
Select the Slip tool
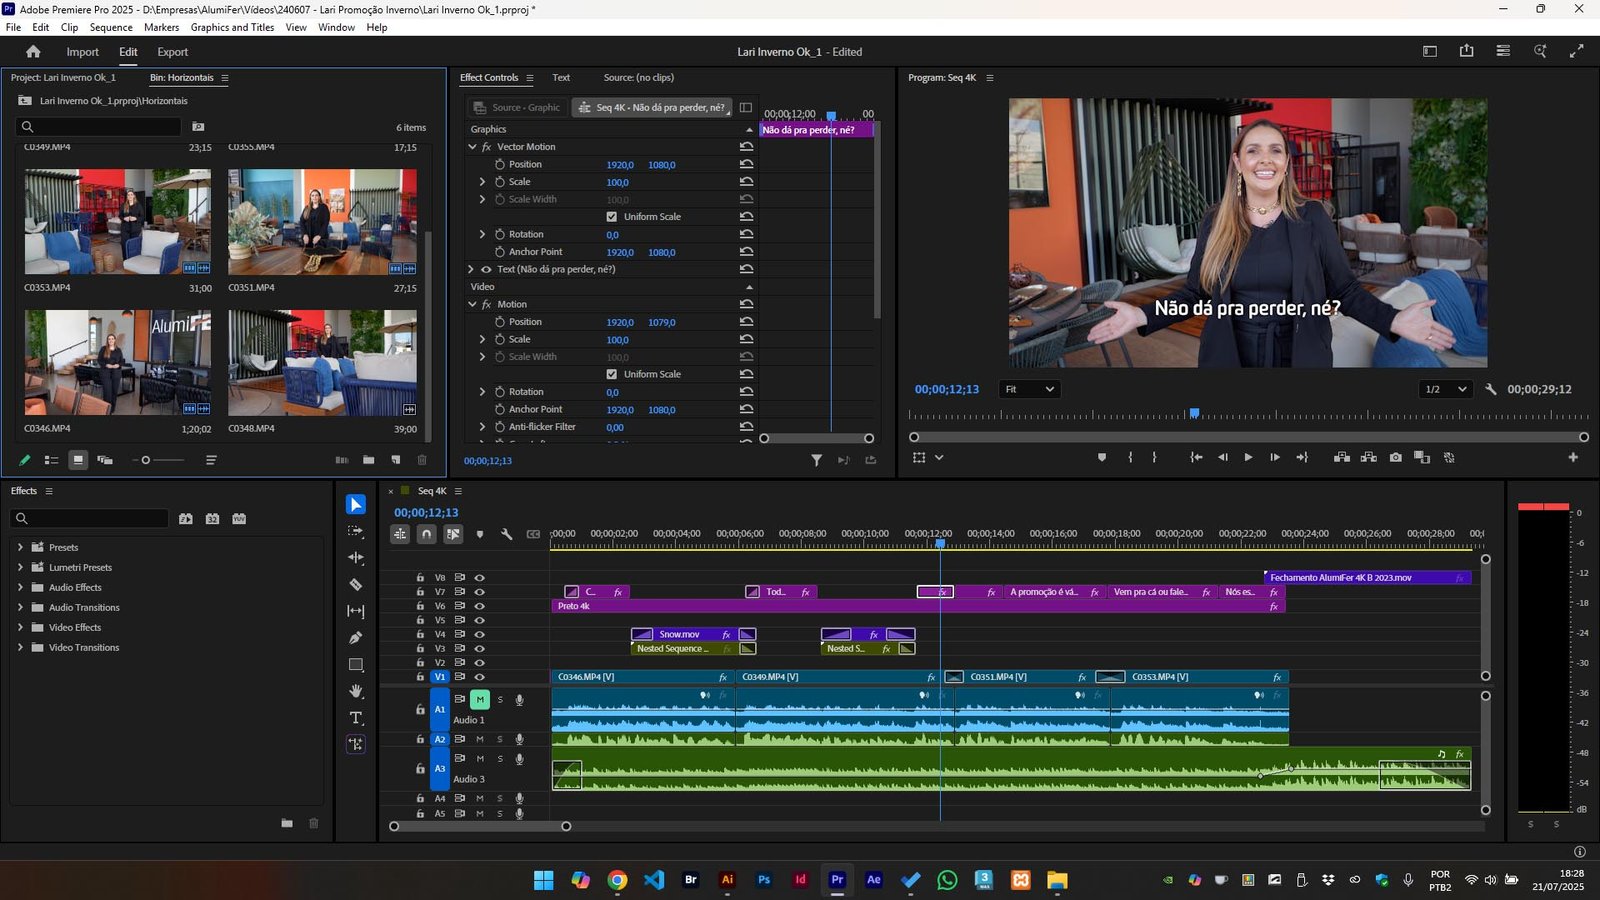pos(356,611)
